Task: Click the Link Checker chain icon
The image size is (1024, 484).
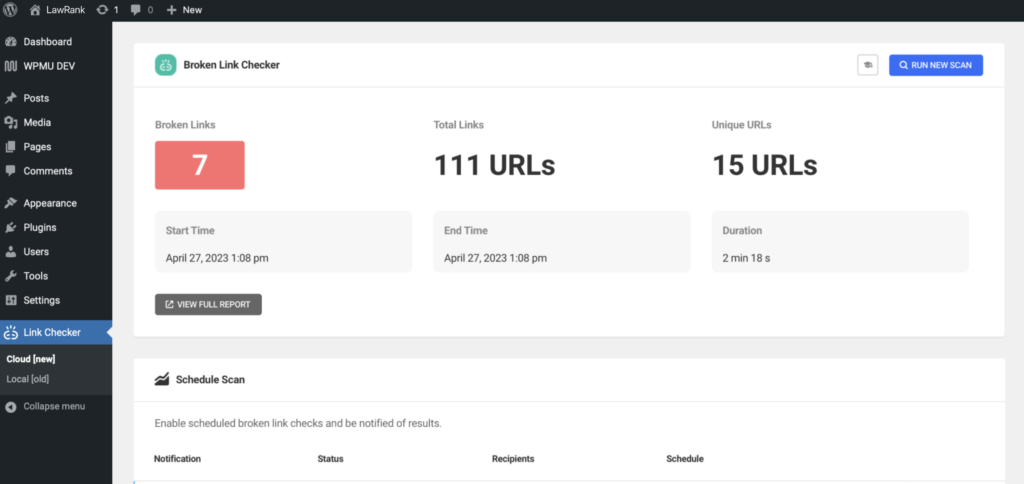Action: 10,332
